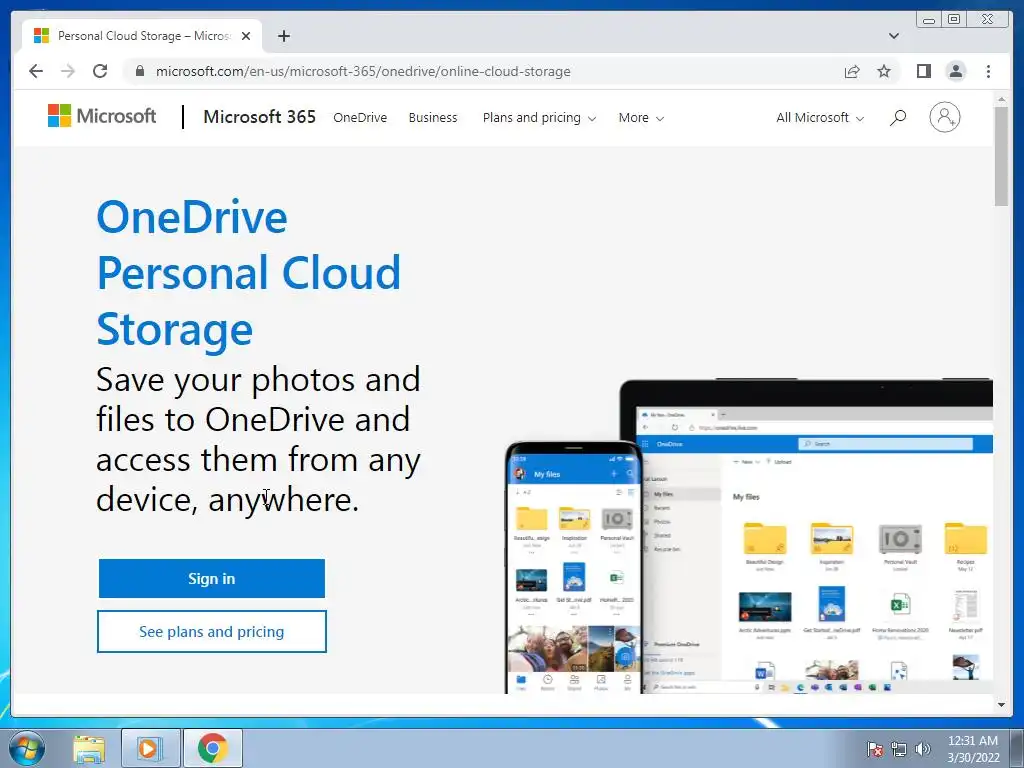1024x768 pixels.
Task: Click the laptop OneDrive mockup image
Action: tap(816, 536)
